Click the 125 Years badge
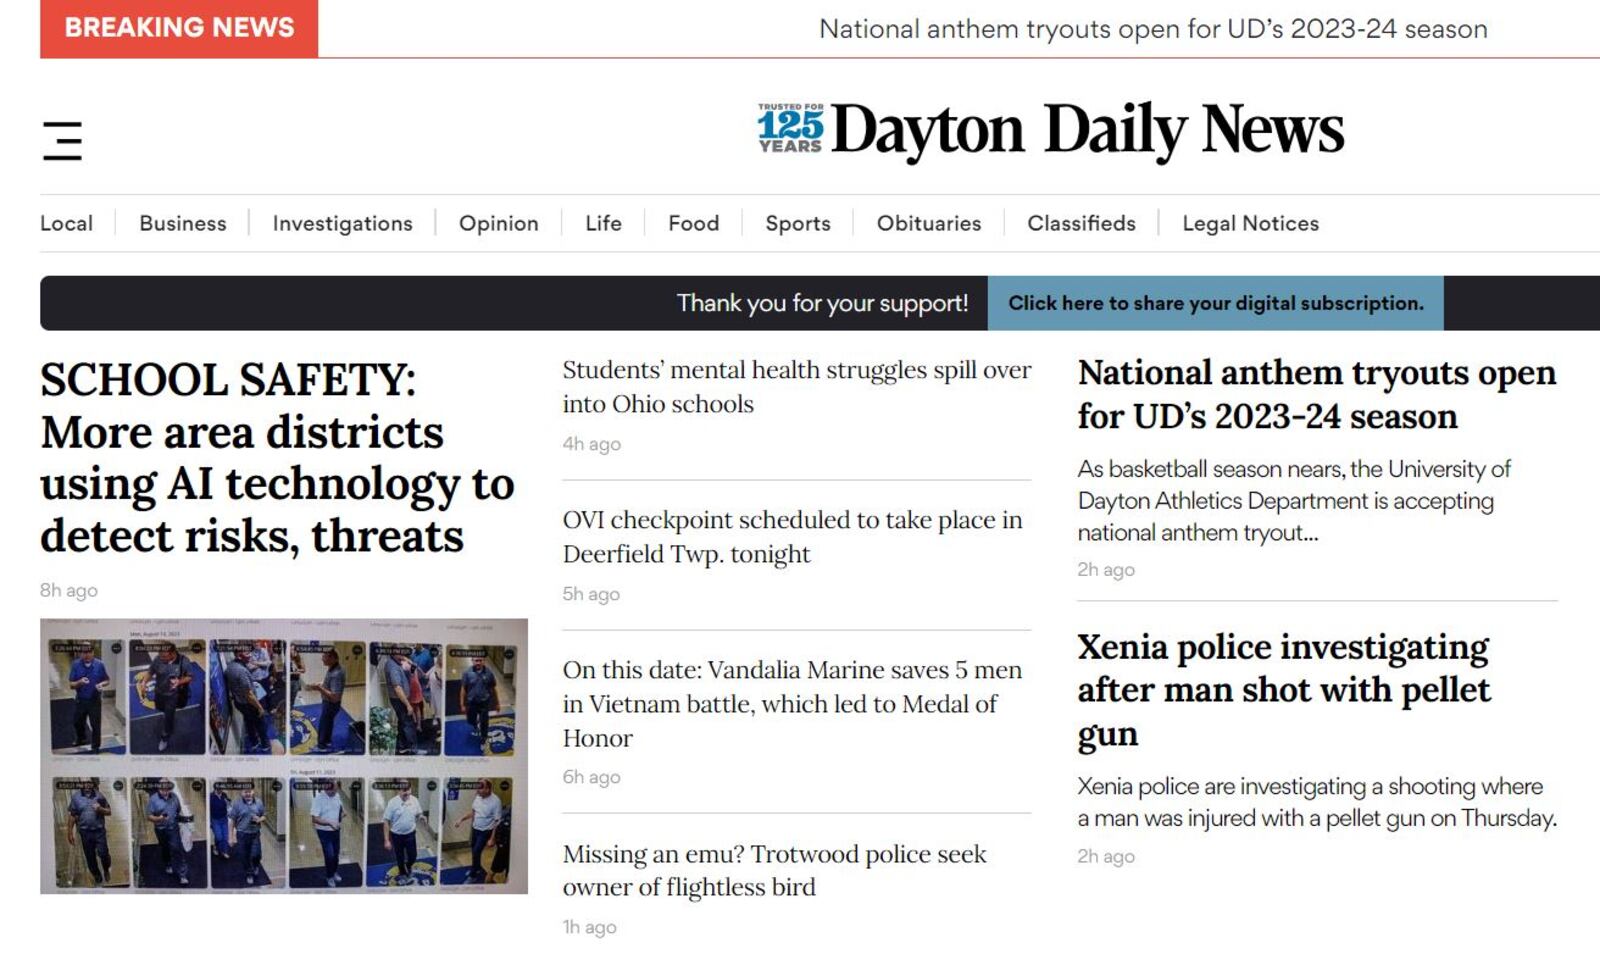Viewport: 1600px width, 954px height. click(790, 128)
